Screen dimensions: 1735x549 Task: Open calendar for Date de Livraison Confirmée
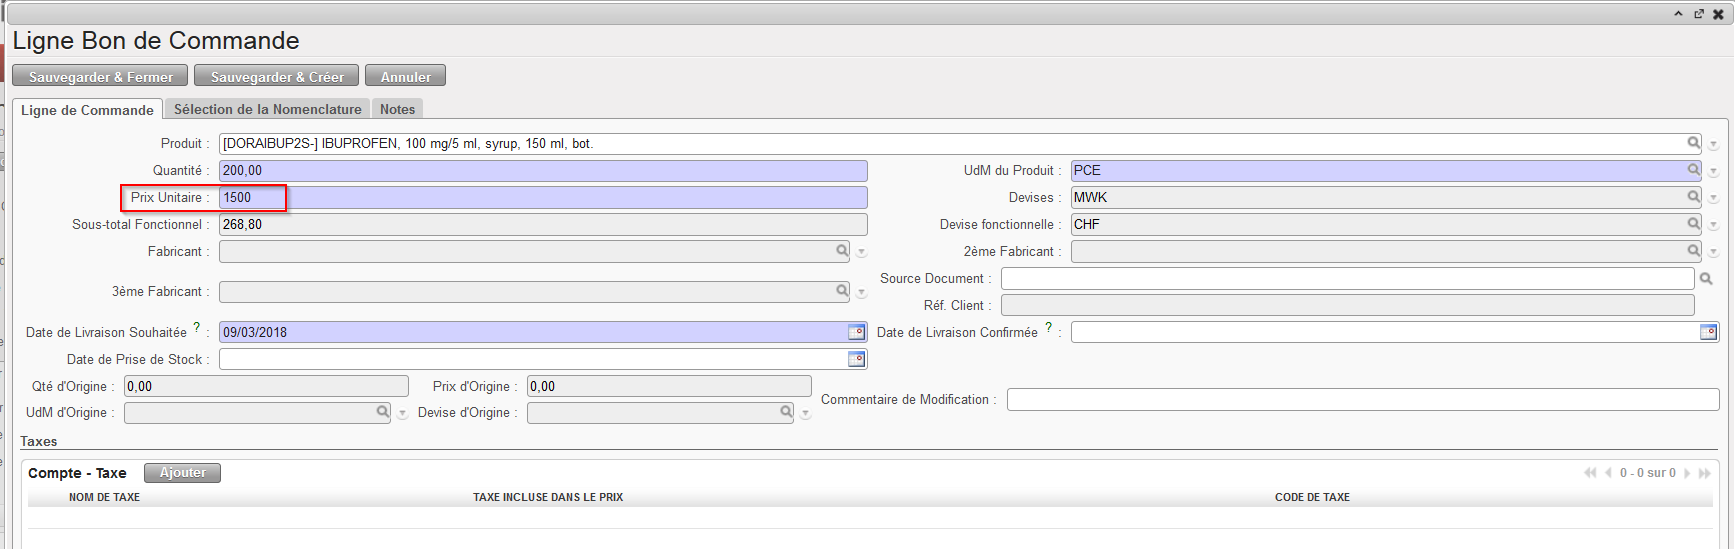(1708, 332)
